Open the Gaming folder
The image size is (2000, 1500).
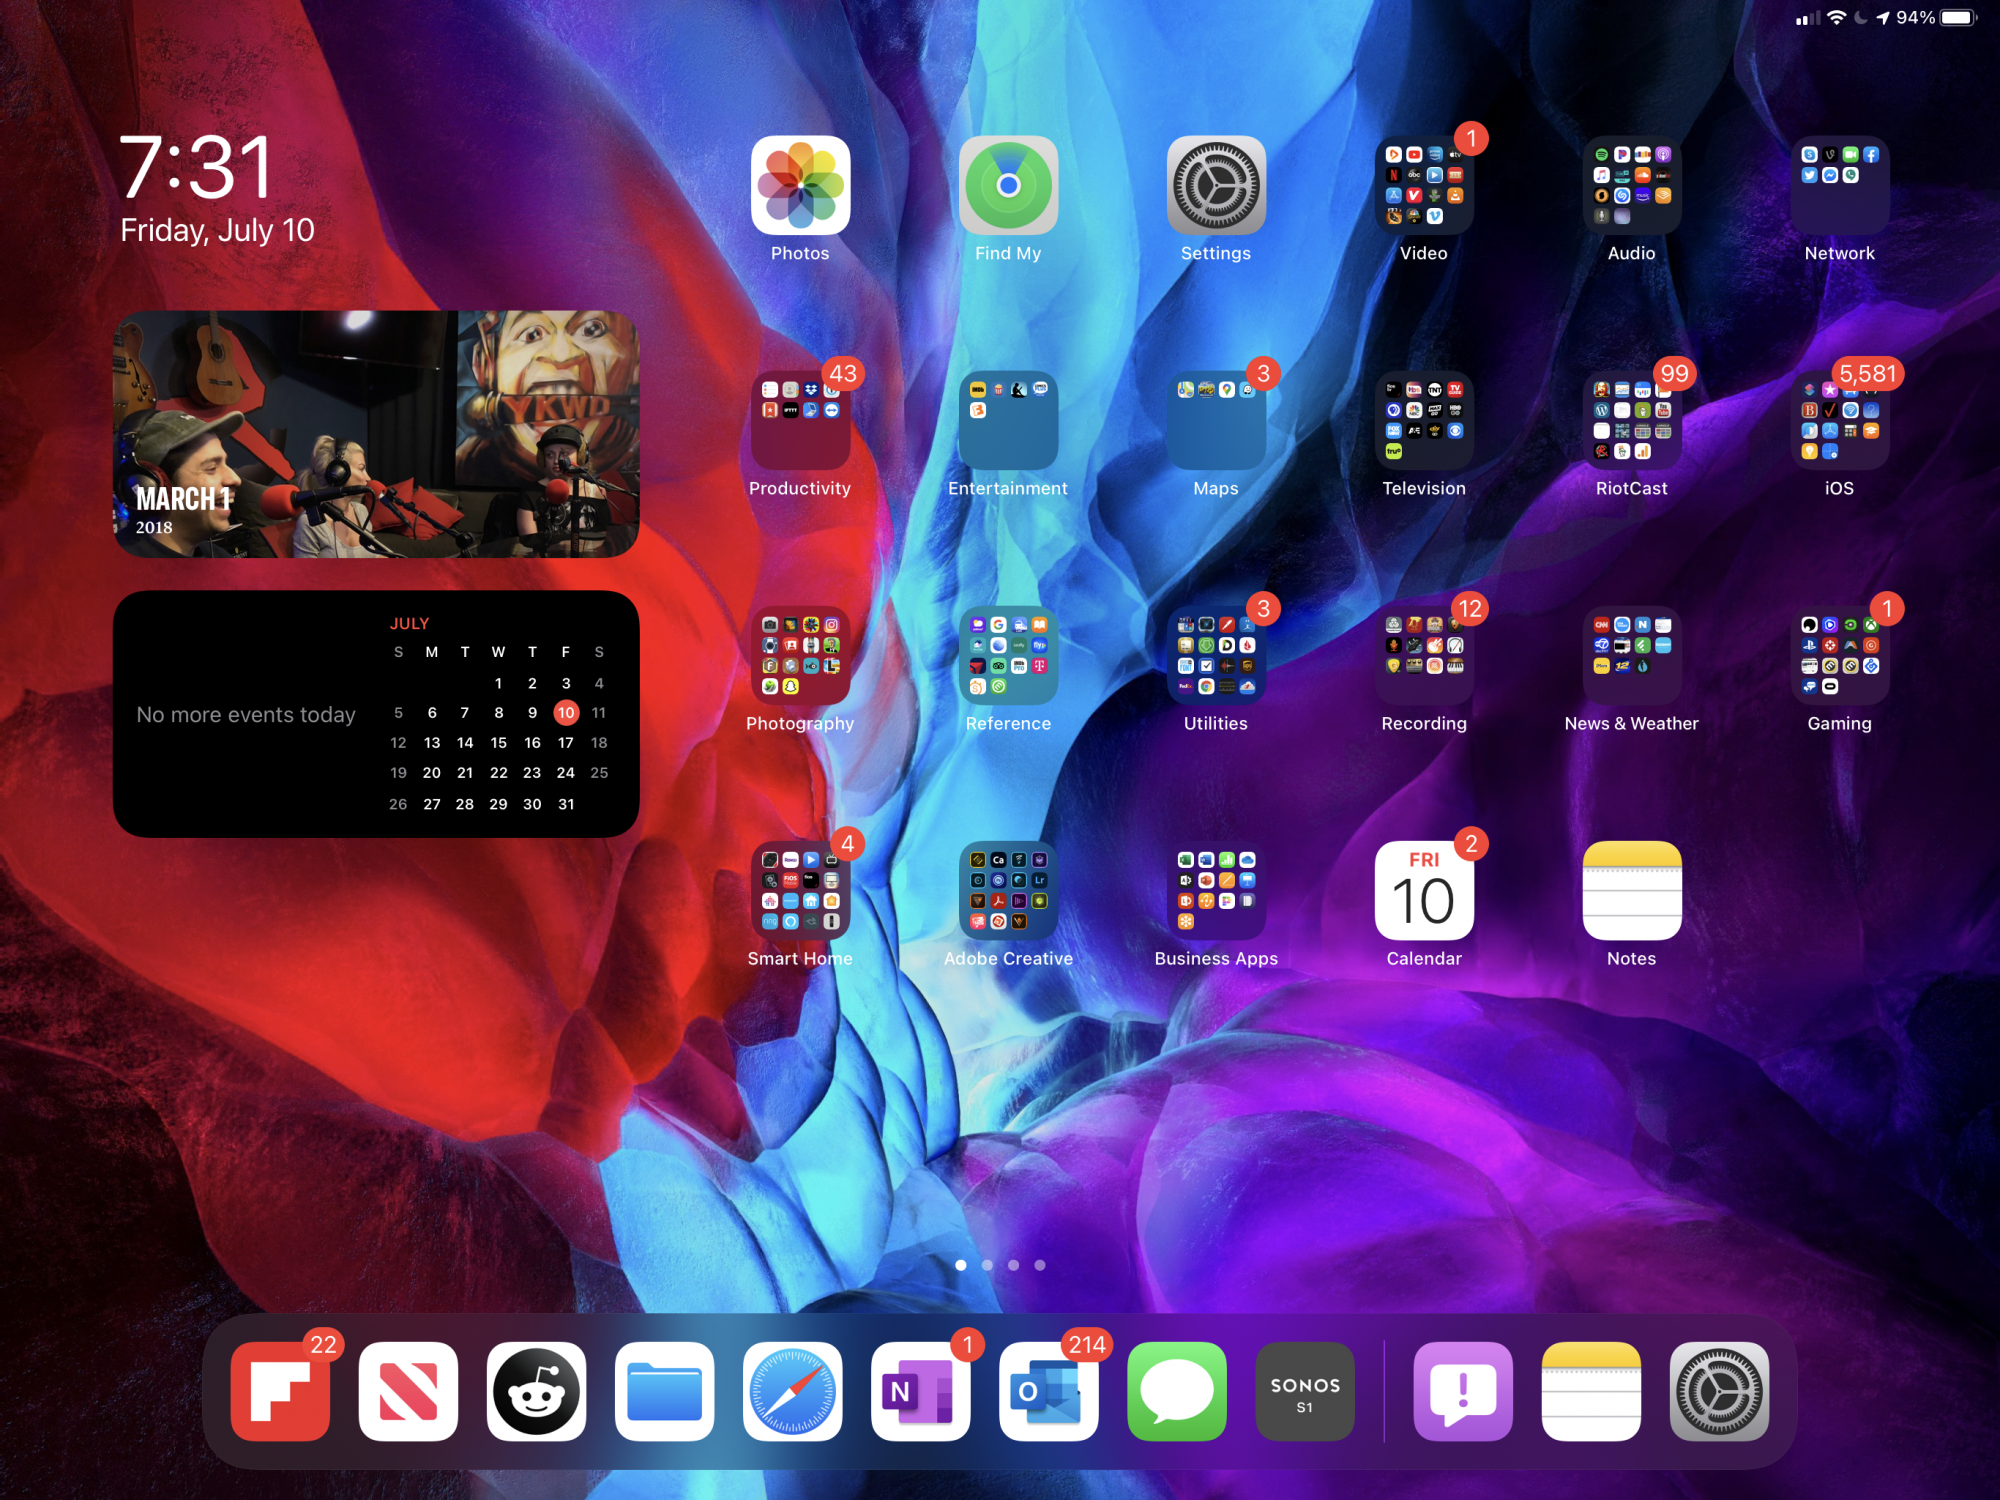(x=1839, y=656)
